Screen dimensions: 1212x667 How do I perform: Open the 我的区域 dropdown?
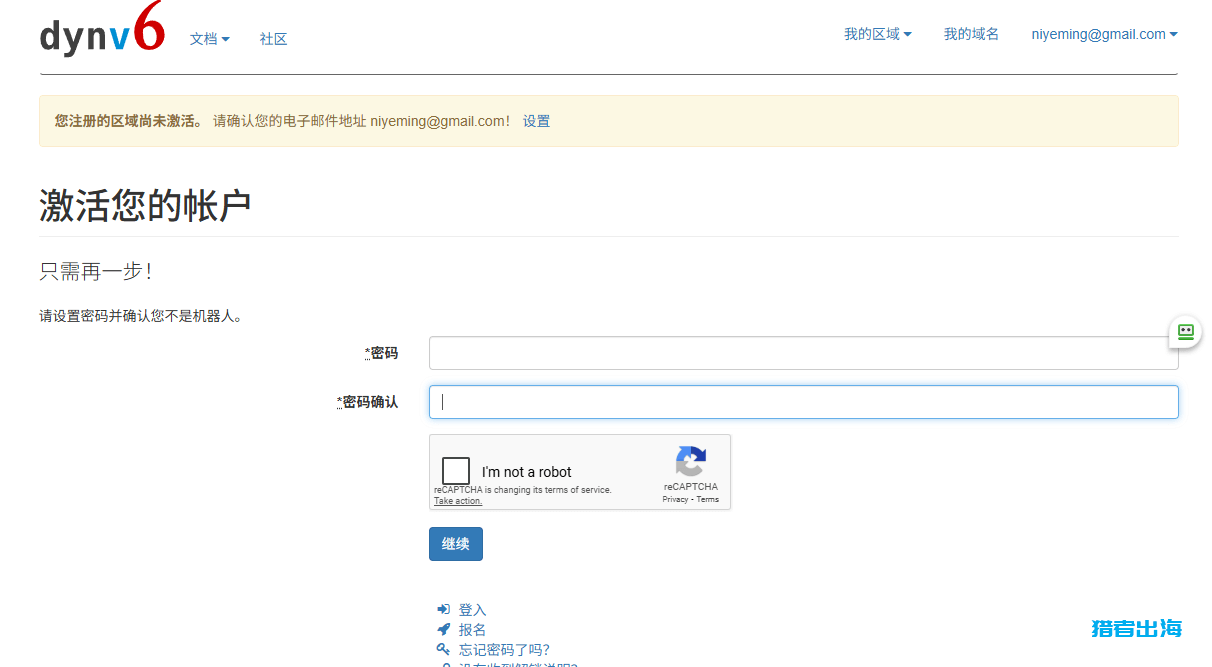click(877, 34)
